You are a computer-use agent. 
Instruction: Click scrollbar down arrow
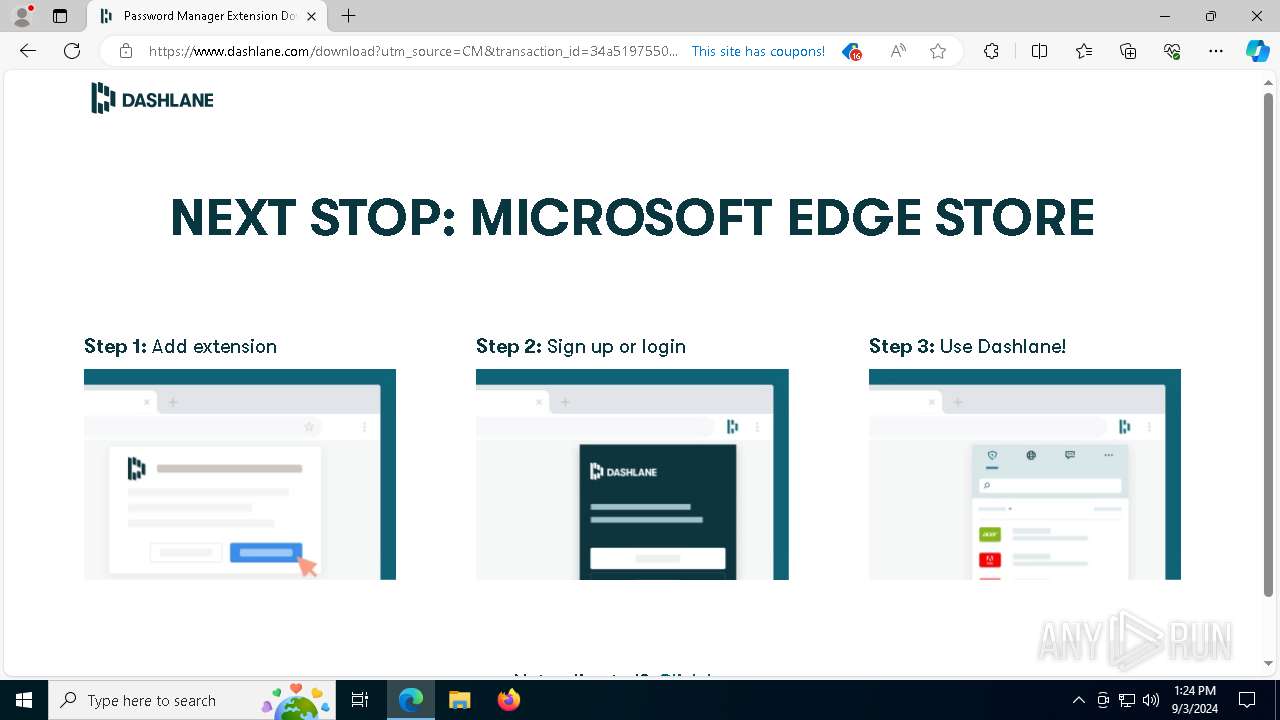point(1269,663)
